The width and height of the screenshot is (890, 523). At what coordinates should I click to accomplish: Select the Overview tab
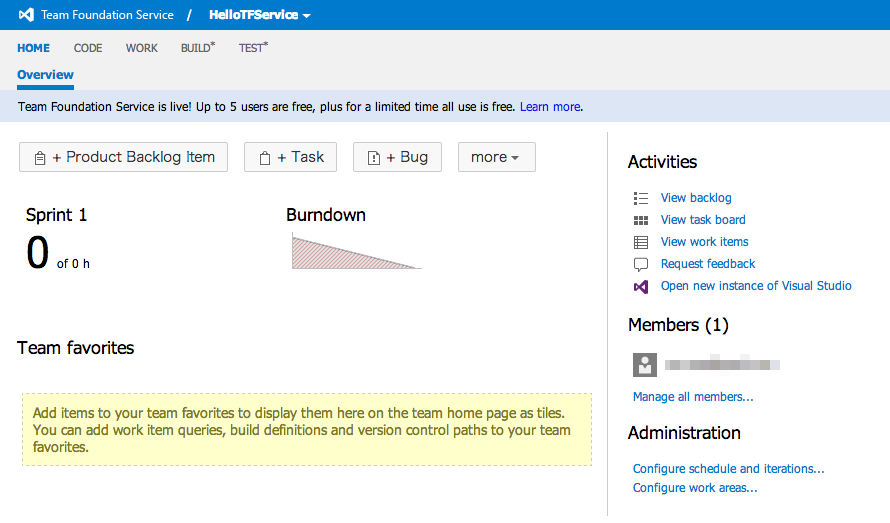[x=45, y=75]
